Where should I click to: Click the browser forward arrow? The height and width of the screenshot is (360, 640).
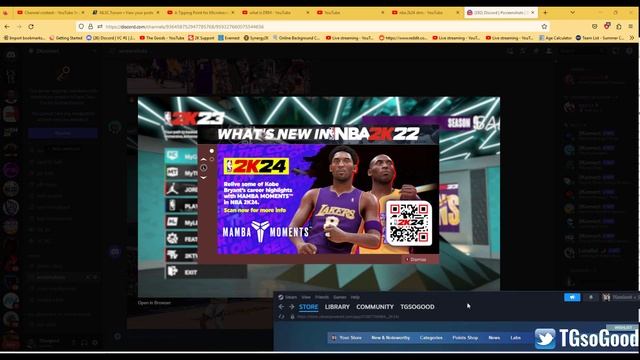click(x=19, y=27)
